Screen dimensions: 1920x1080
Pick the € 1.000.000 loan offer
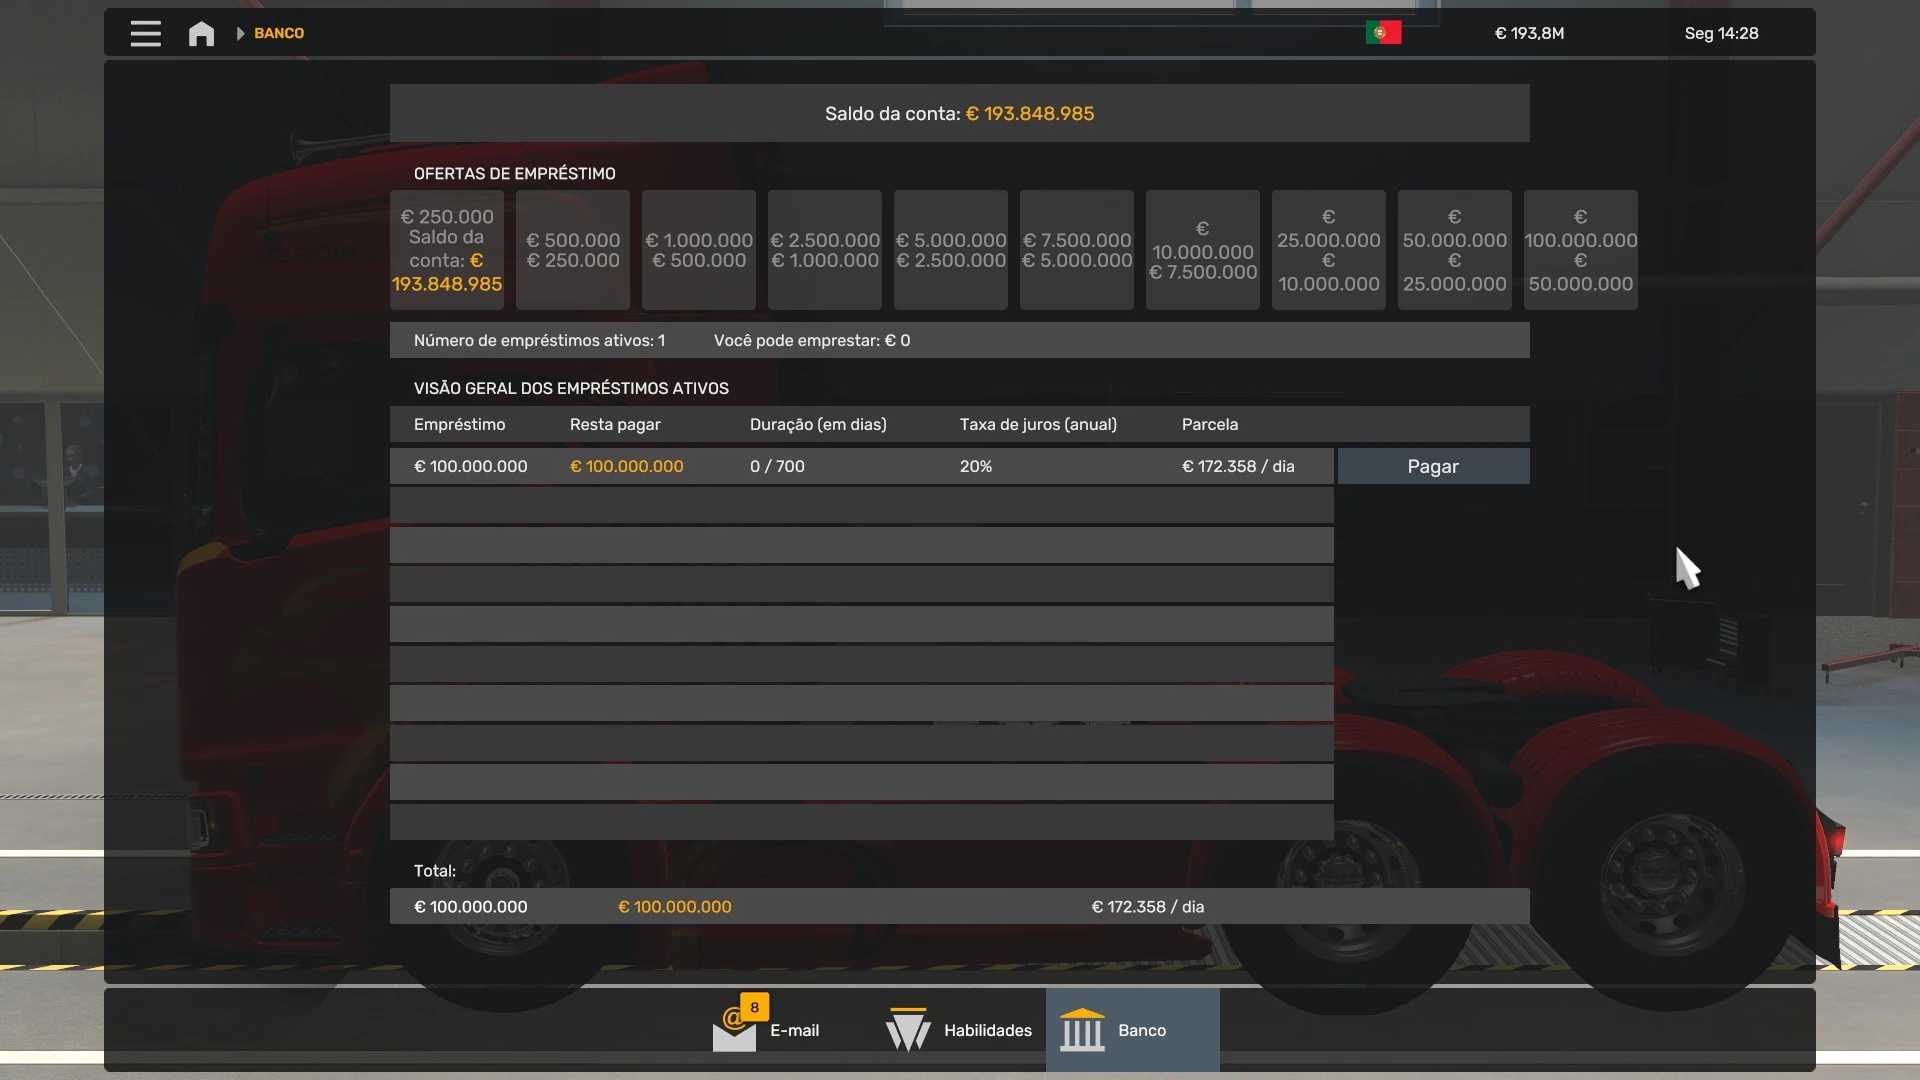click(x=699, y=250)
